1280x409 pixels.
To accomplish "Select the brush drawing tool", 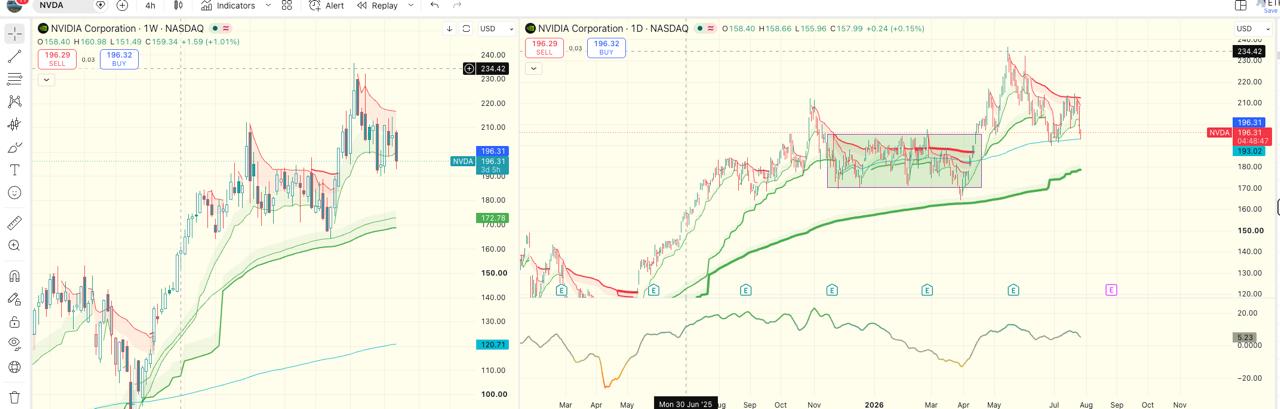I will (x=15, y=148).
